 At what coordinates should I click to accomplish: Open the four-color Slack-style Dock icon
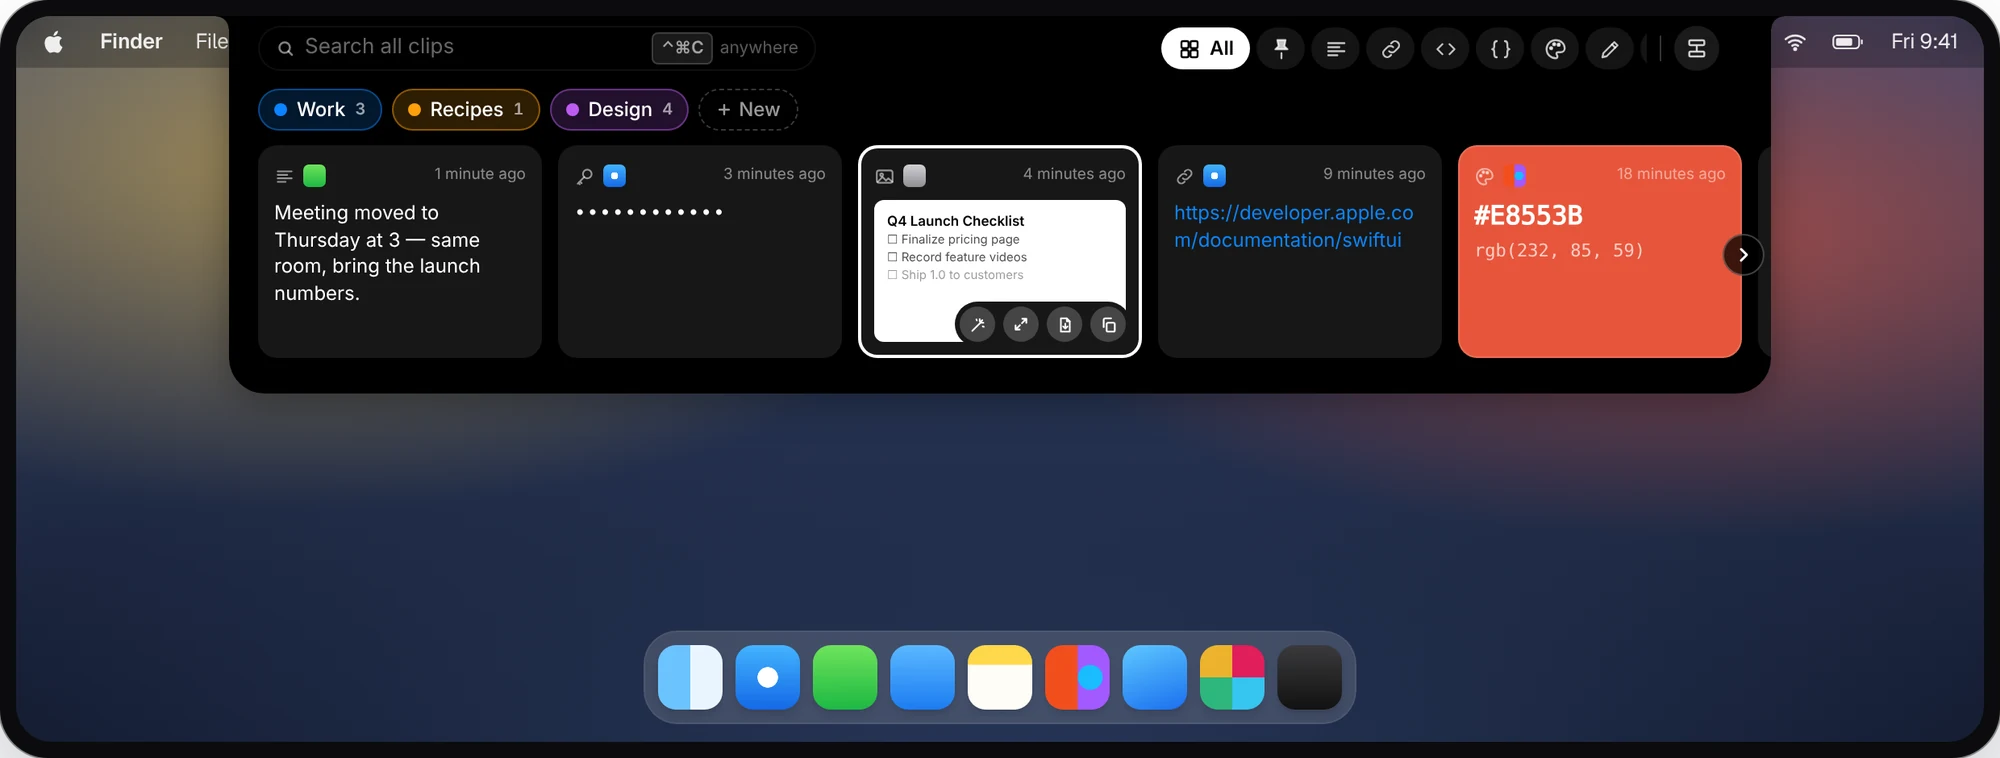point(1232,677)
